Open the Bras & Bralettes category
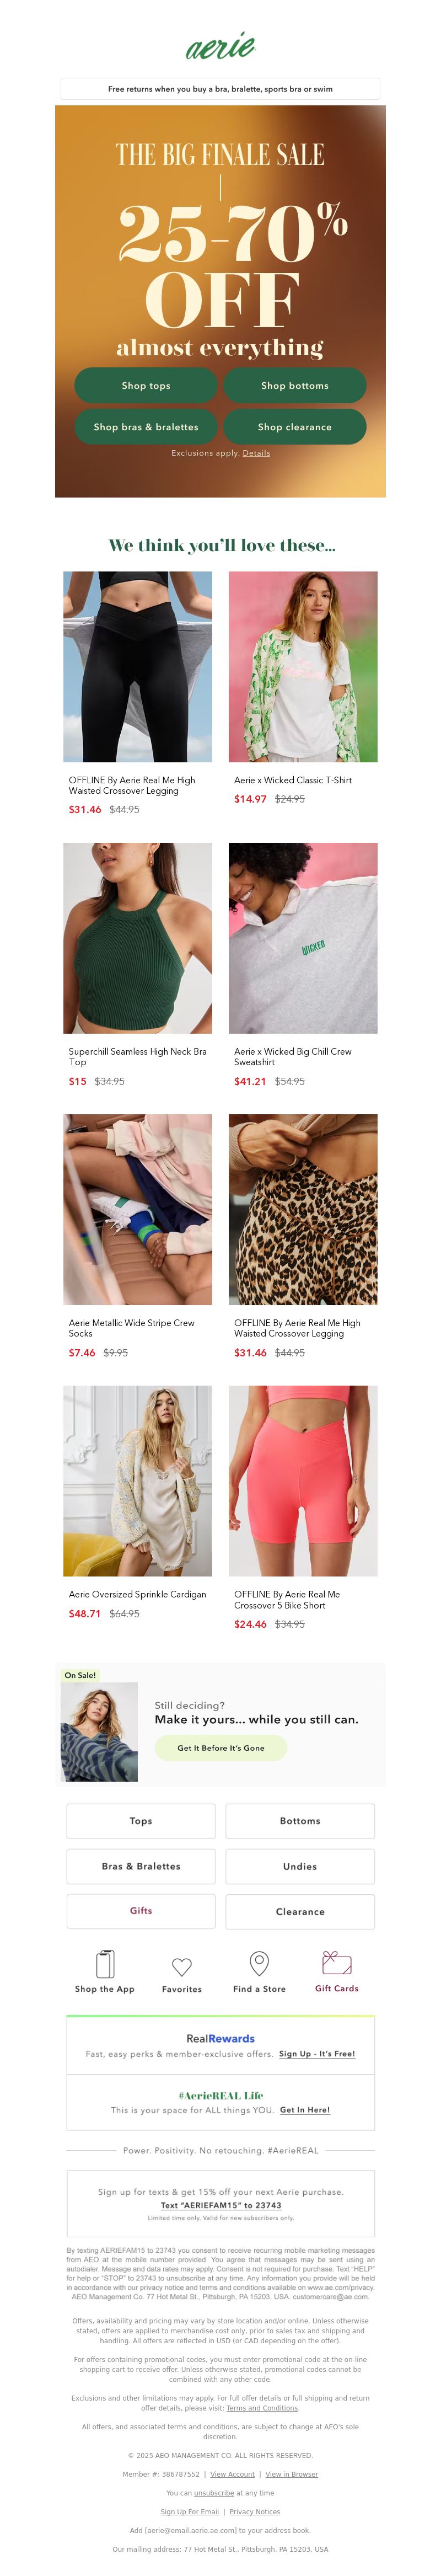Screen dimensions: 441x2576 point(141,1866)
